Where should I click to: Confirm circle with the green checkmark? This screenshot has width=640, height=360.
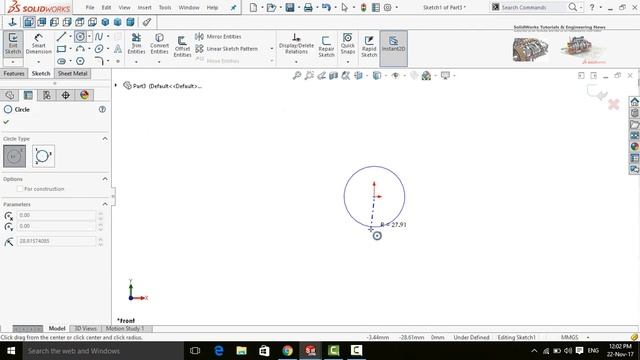coord(6,122)
